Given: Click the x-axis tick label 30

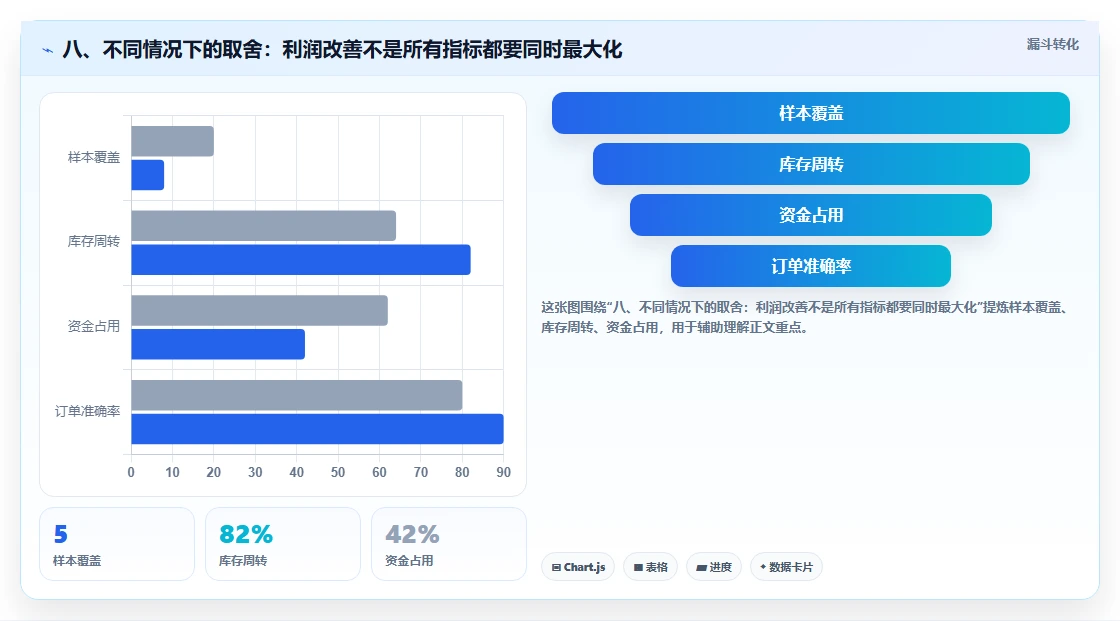Looking at the screenshot, I should point(255,472).
